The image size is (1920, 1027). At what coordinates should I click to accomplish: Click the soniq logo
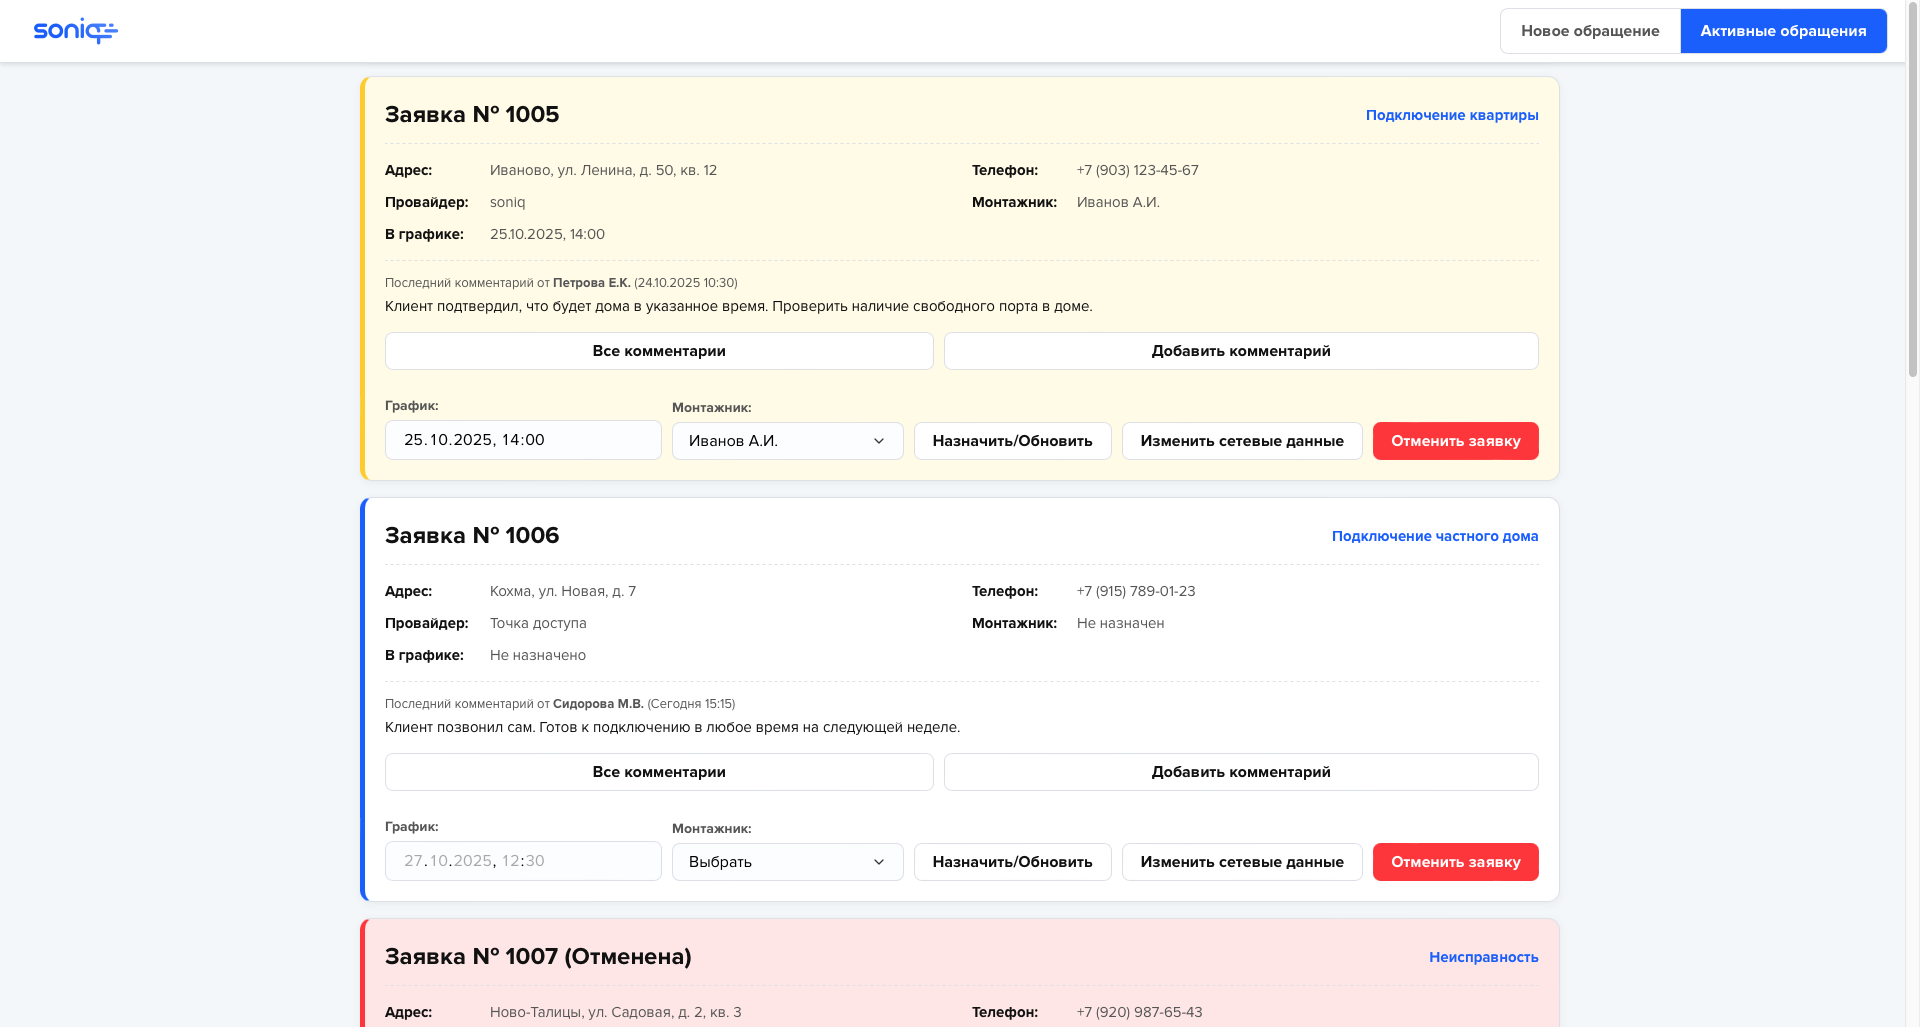[x=75, y=31]
